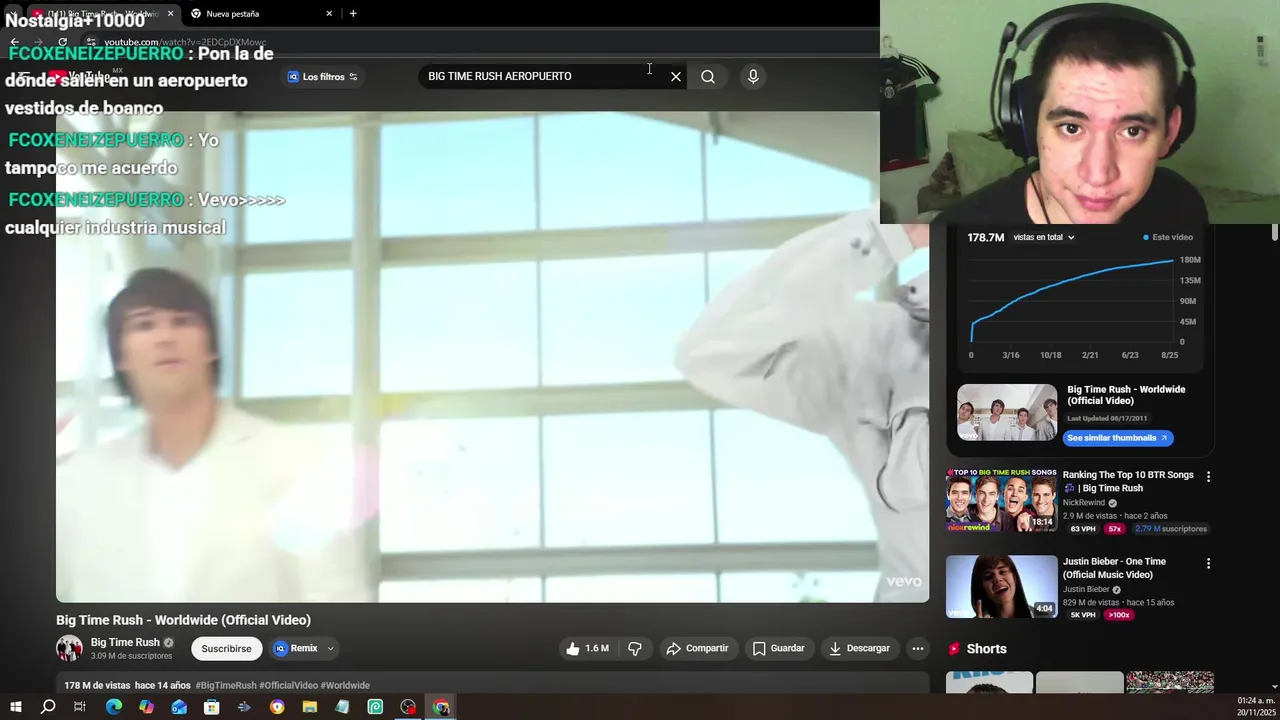The height and width of the screenshot is (720, 1280).
Task: Open Big Time Rush channel name link
Action: pyautogui.click(x=125, y=642)
